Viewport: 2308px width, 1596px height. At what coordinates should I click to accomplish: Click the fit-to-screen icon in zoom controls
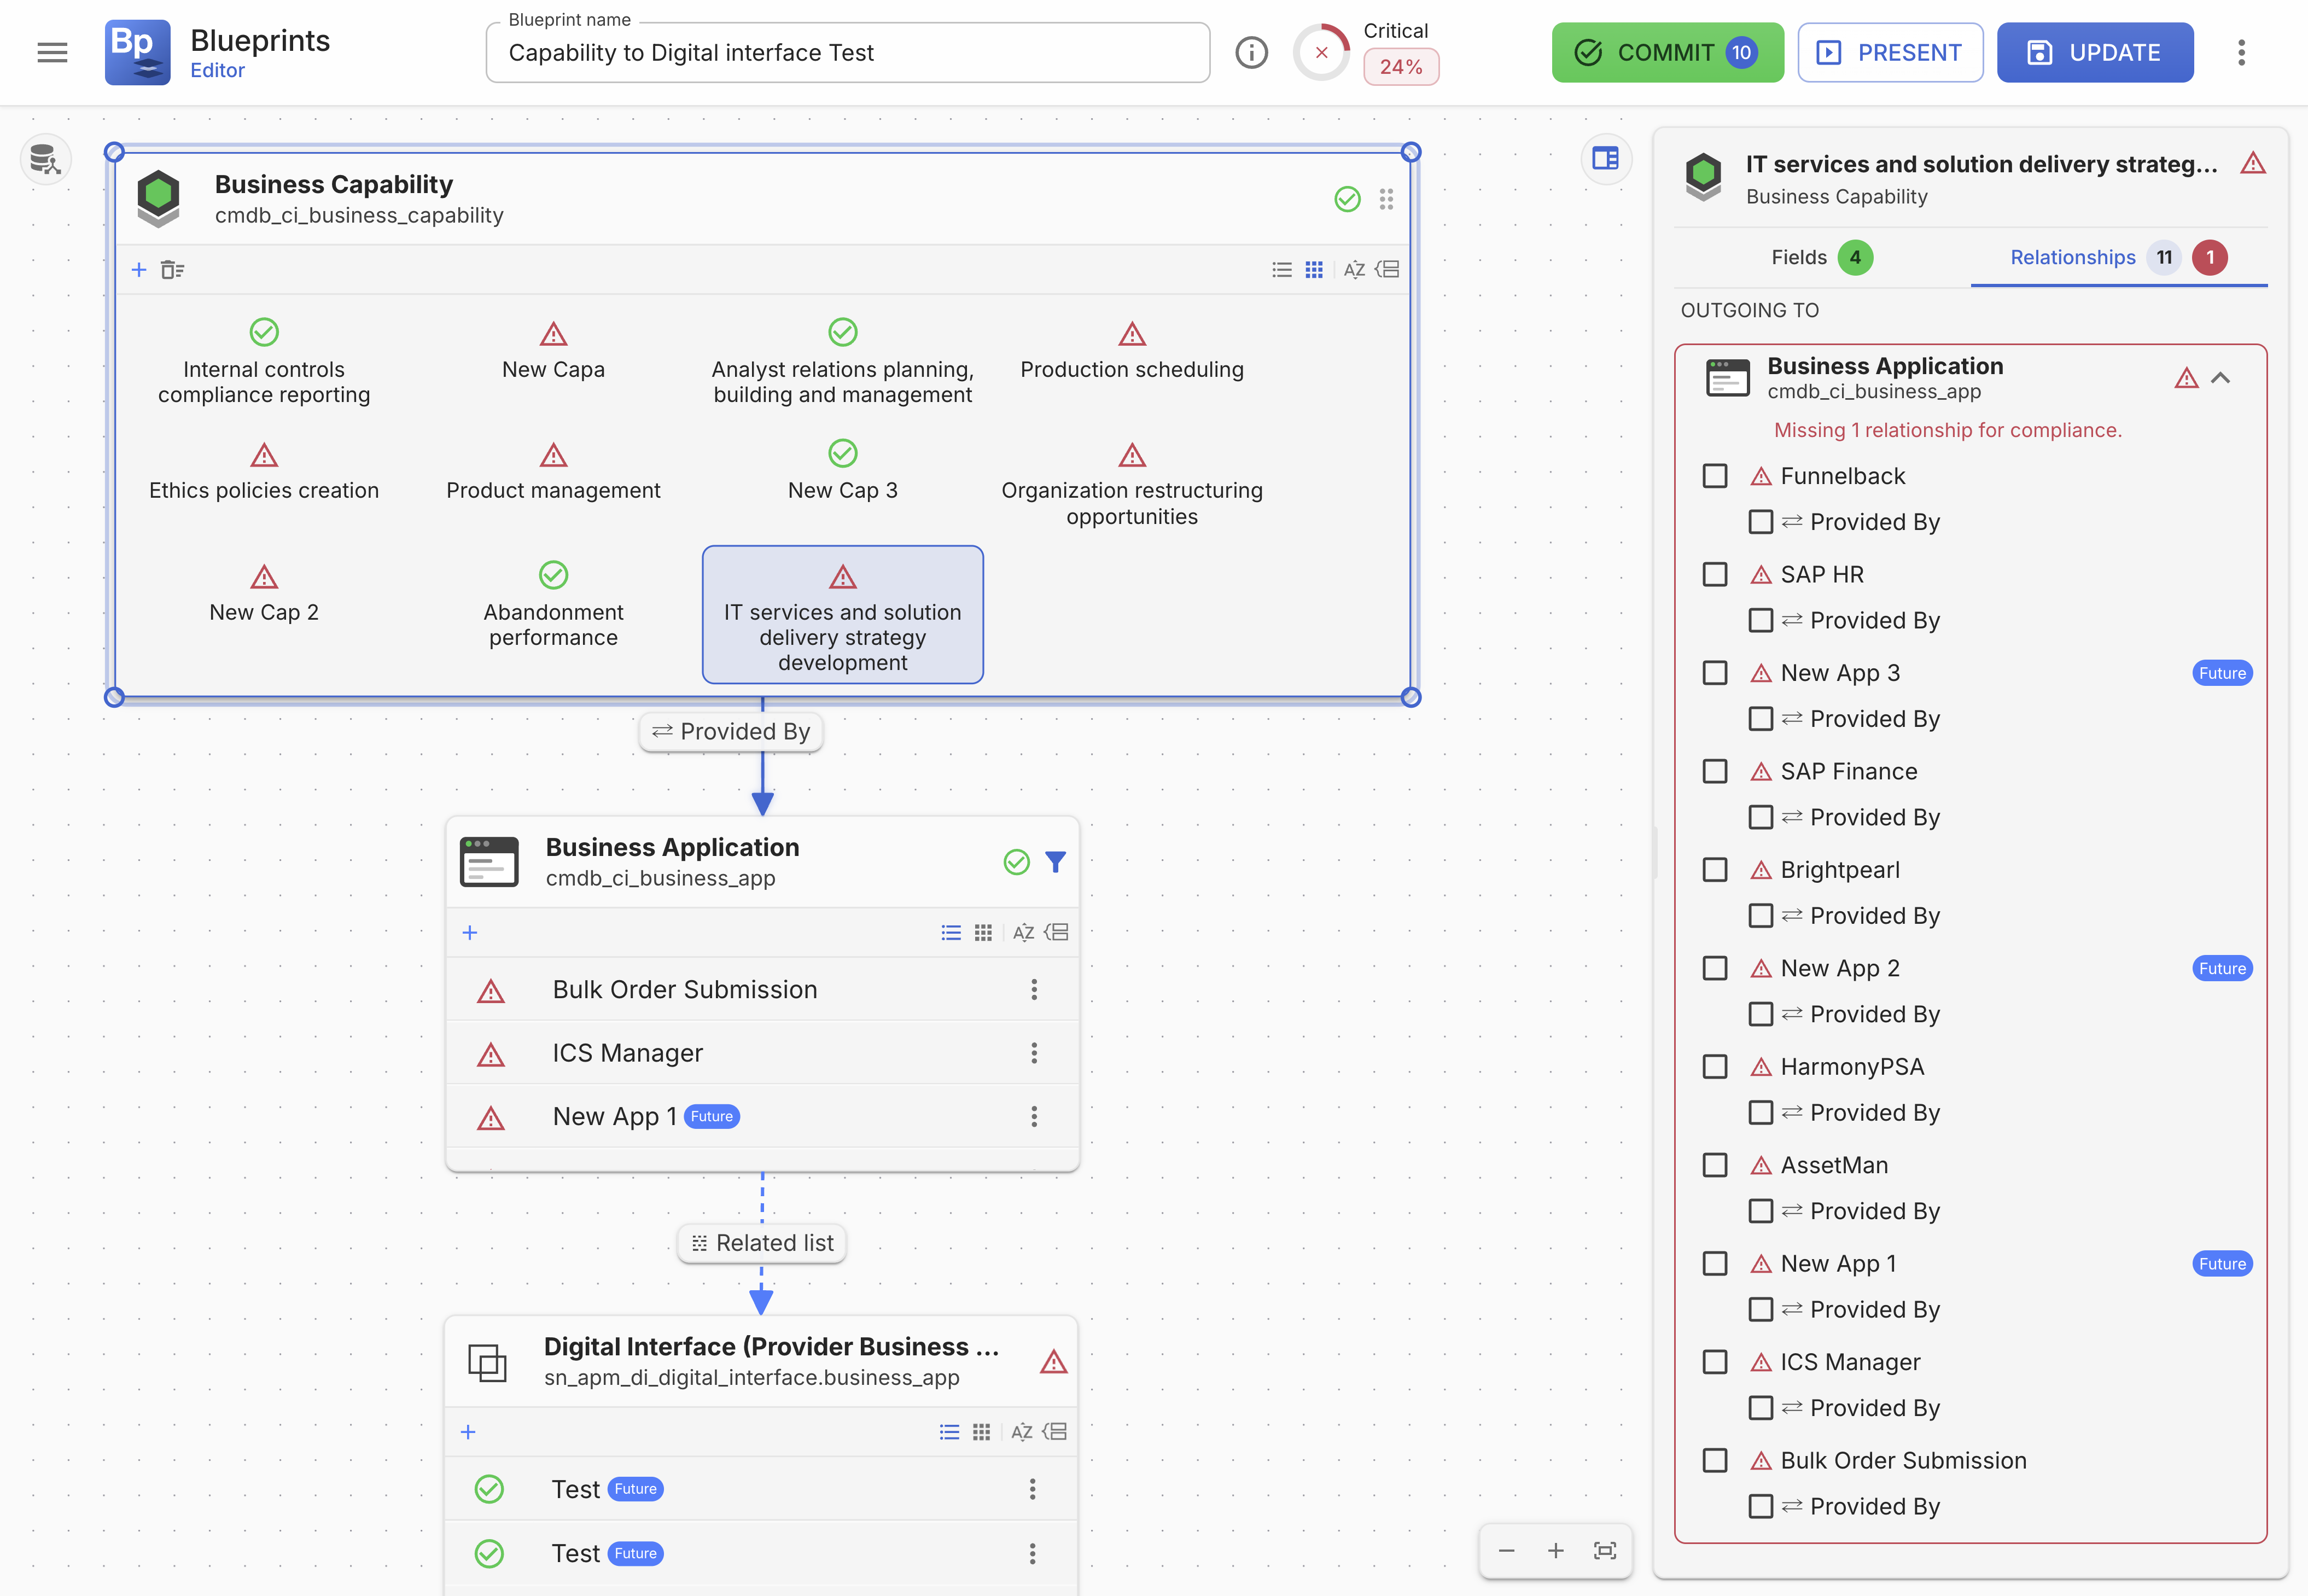point(1604,1550)
